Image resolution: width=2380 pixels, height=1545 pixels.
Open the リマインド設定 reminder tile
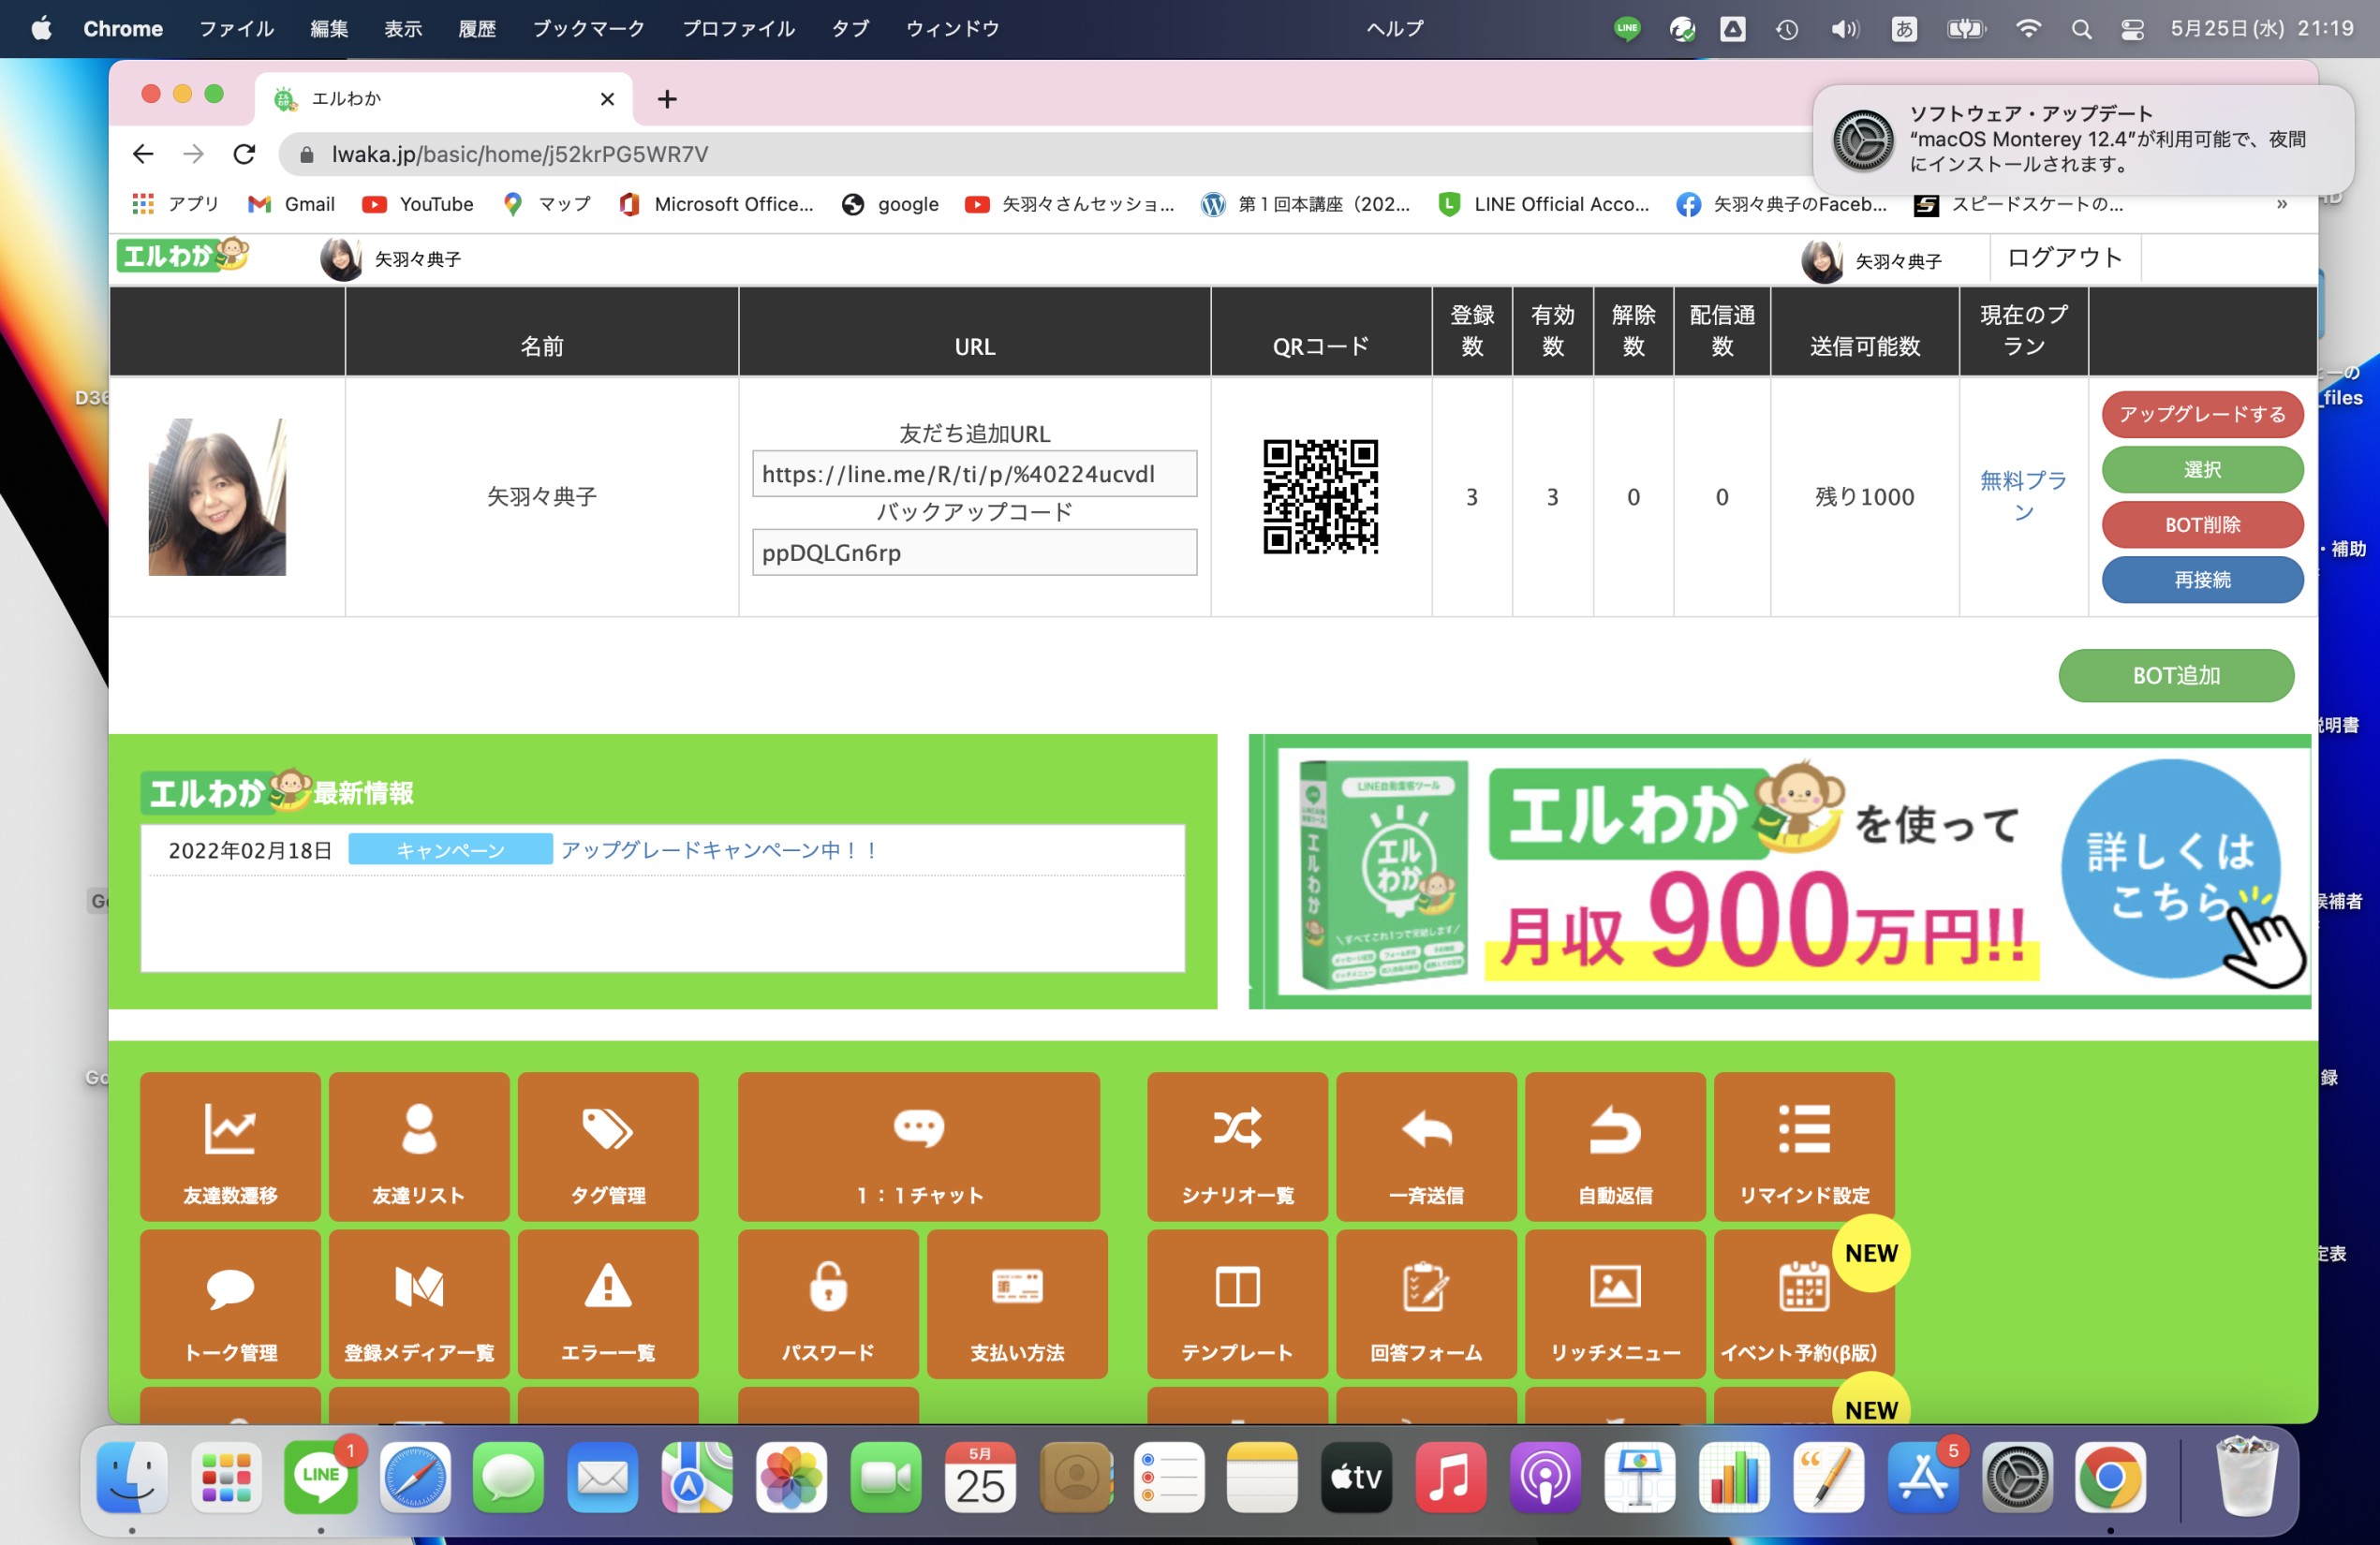[x=1804, y=1146]
